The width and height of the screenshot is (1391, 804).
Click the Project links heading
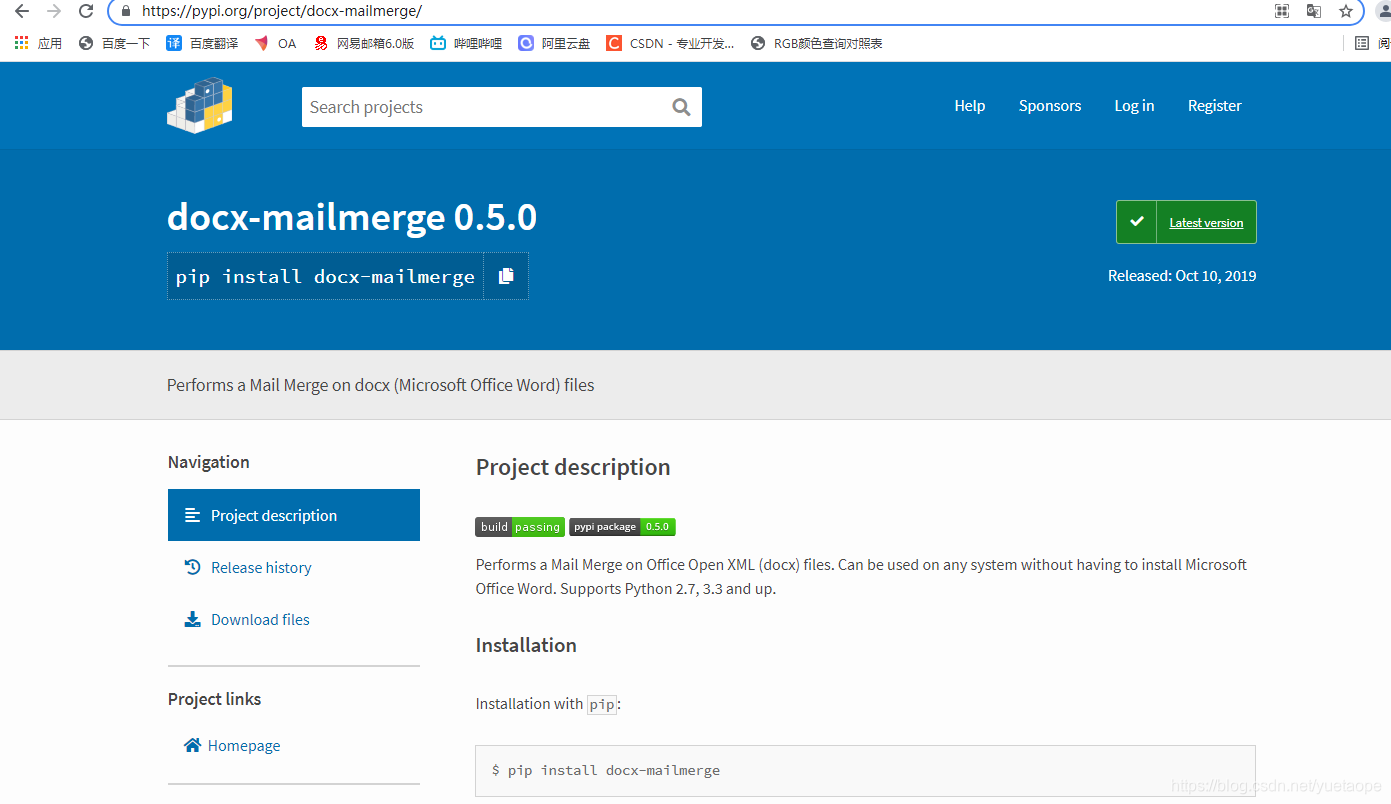(x=214, y=699)
